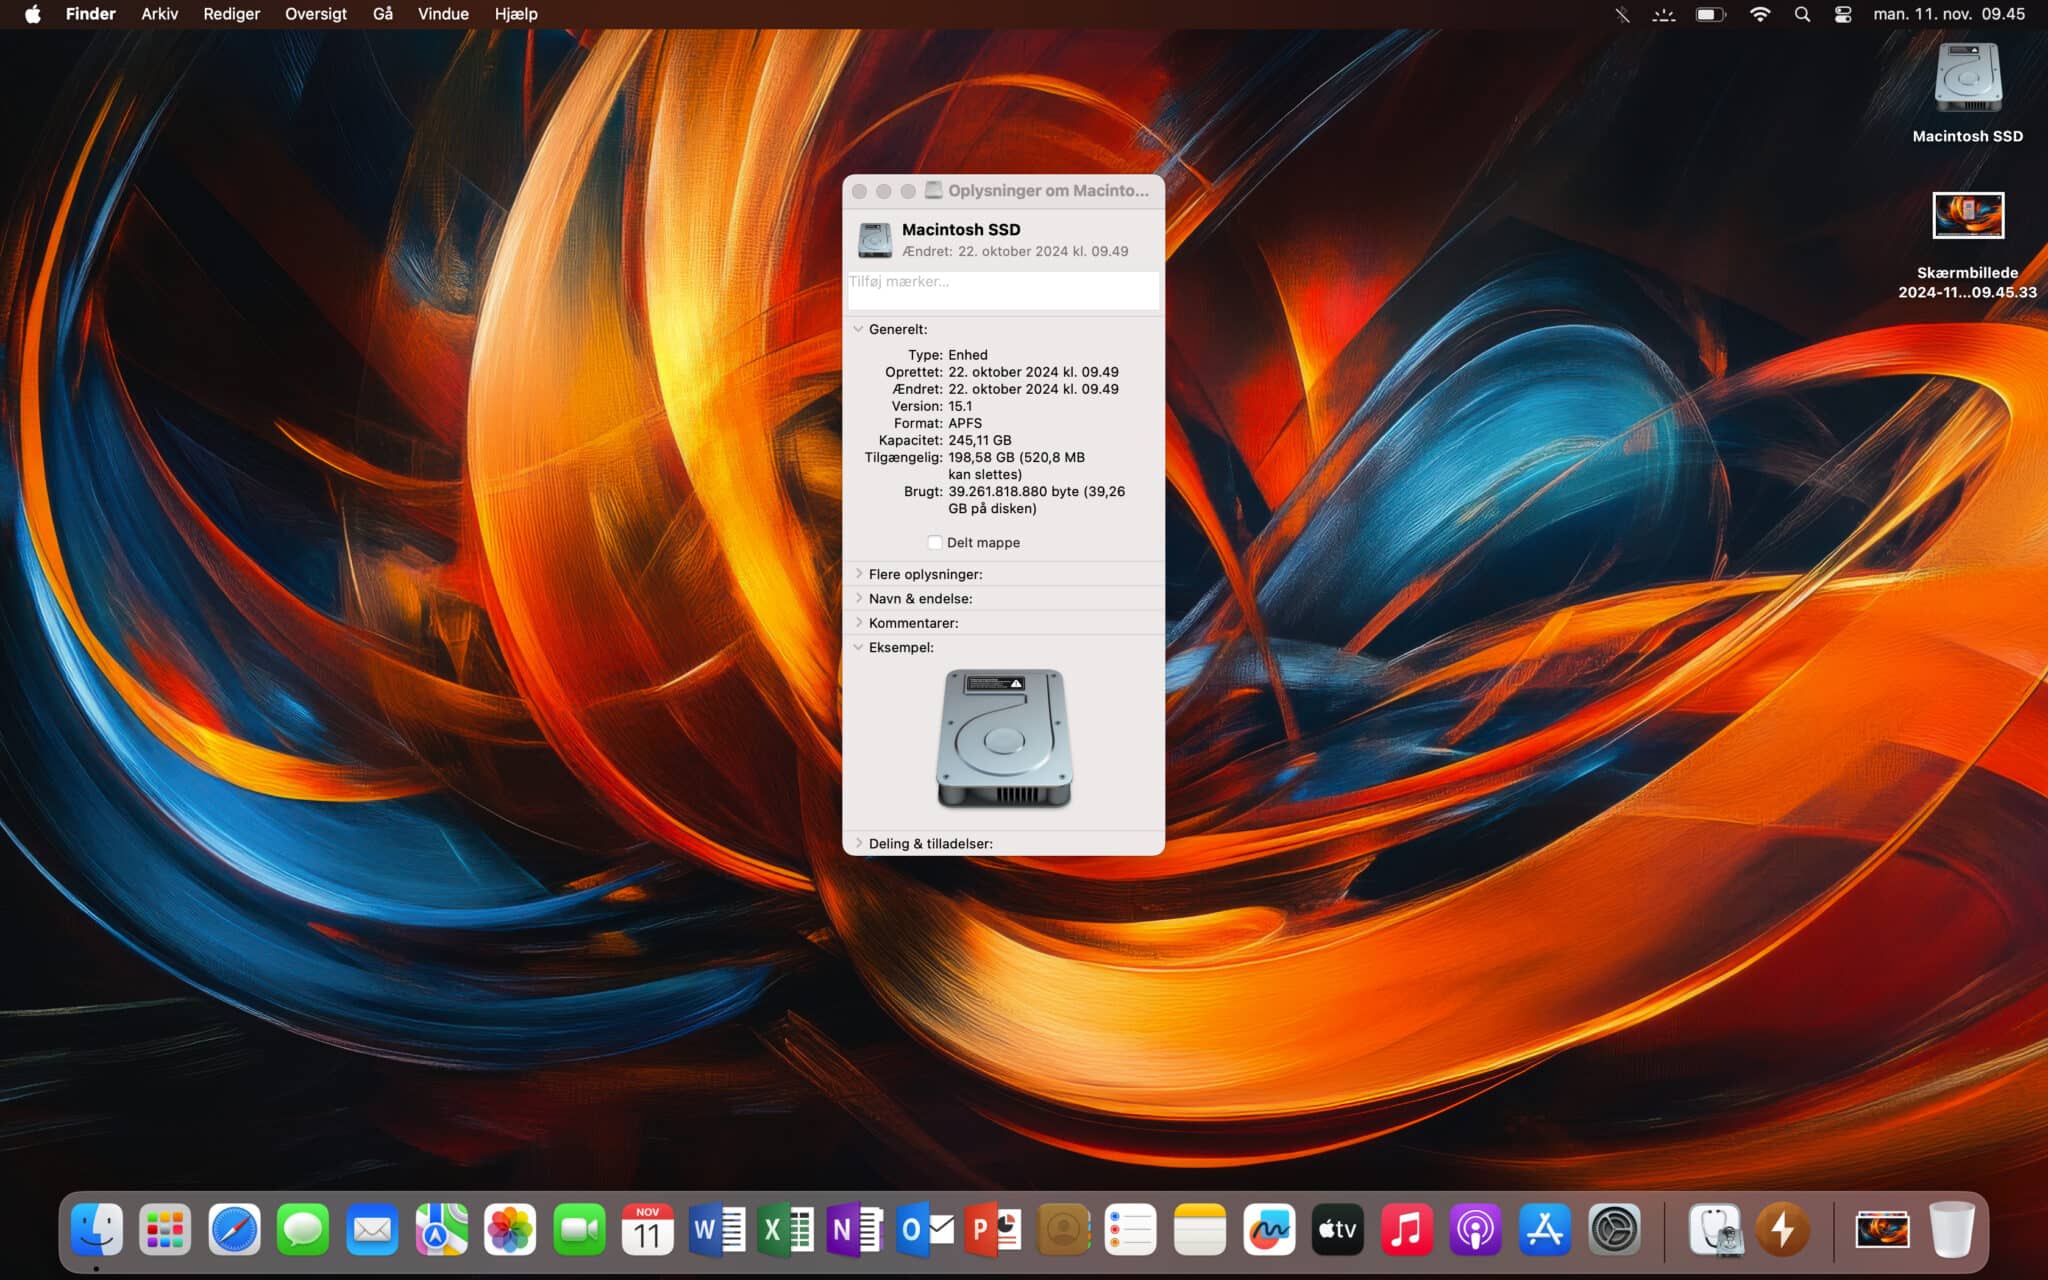Open the Oversigt menu

(x=315, y=14)
